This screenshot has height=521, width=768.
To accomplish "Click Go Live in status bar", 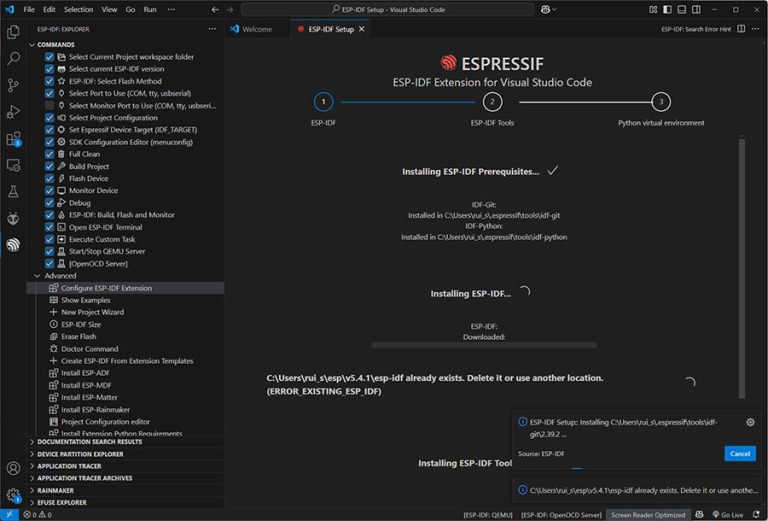I will pyautogui.click(x=727, y=515).
